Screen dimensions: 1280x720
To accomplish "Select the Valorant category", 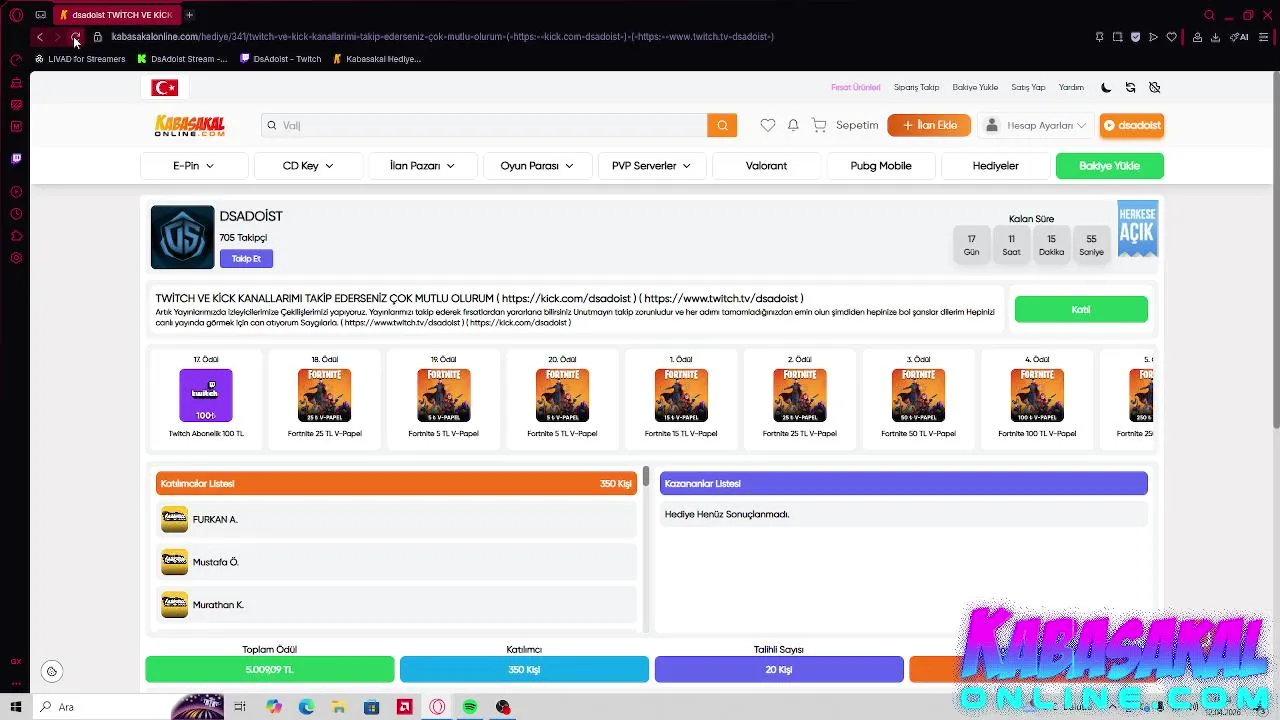I will coord(766,166).
